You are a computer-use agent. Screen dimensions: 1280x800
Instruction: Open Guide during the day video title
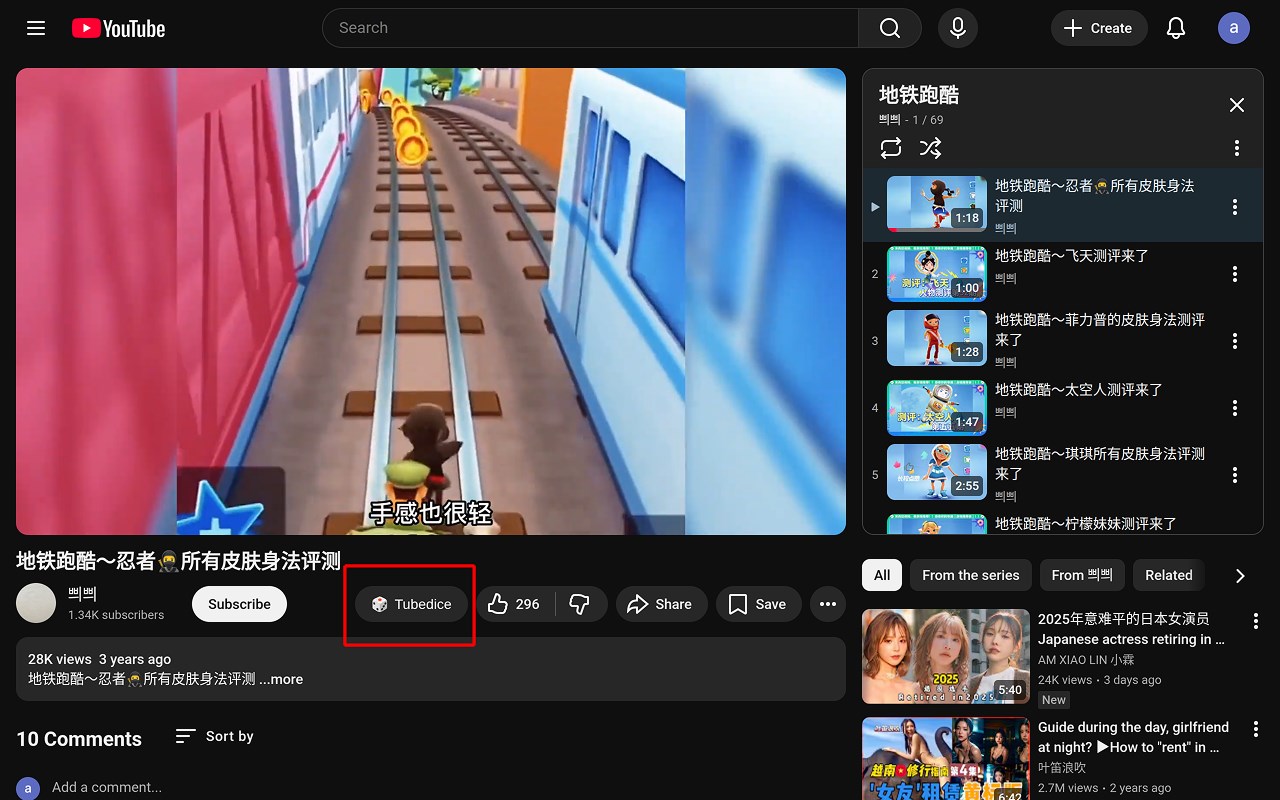1133,737
